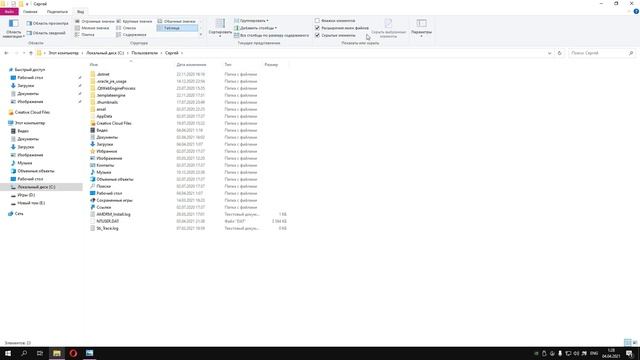640x360 pixels.
Task: Select the Сохраненные игры folder
Action: pyautogui.click(x=114, y=200)
